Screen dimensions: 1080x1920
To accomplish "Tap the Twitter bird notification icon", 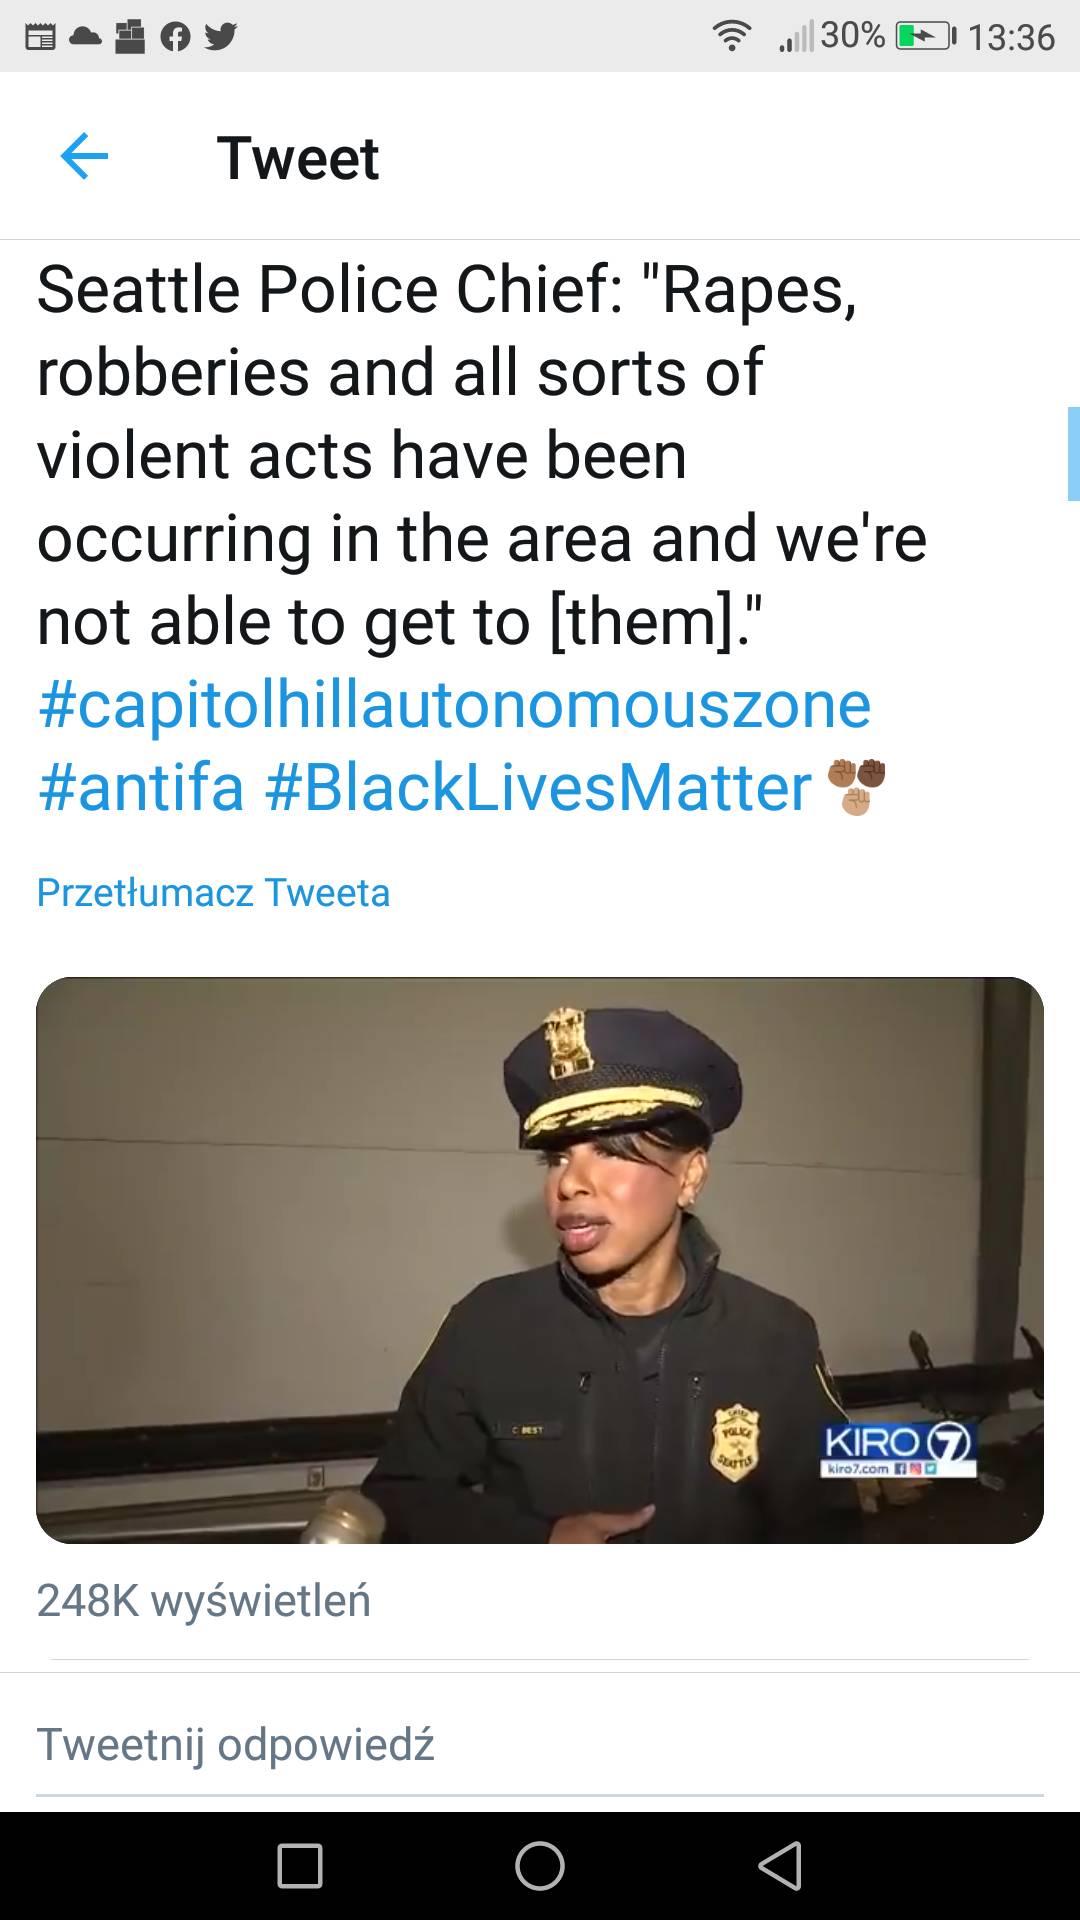I will click(x=220, y=37).
